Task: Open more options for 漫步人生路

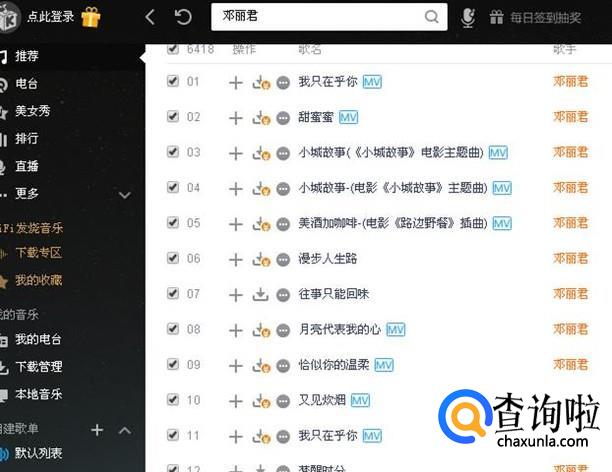Action: pyautogui.click(x=283, y=260)
